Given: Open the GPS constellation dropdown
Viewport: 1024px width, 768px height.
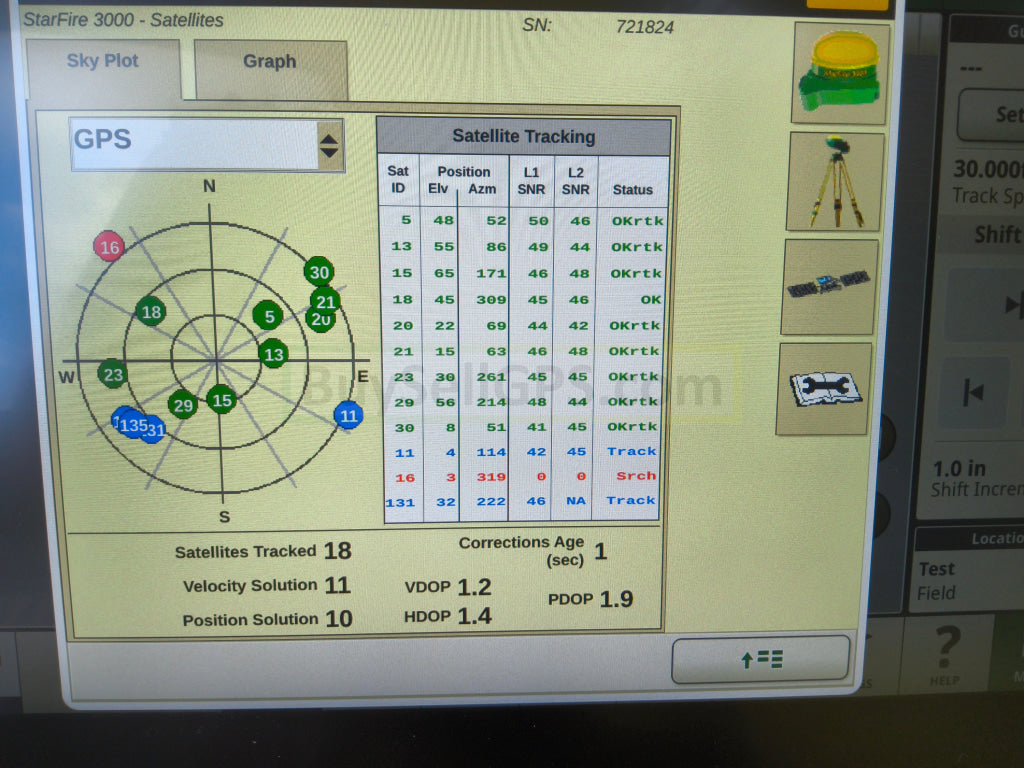Looking at the screenshot, I should pos(207,144).
